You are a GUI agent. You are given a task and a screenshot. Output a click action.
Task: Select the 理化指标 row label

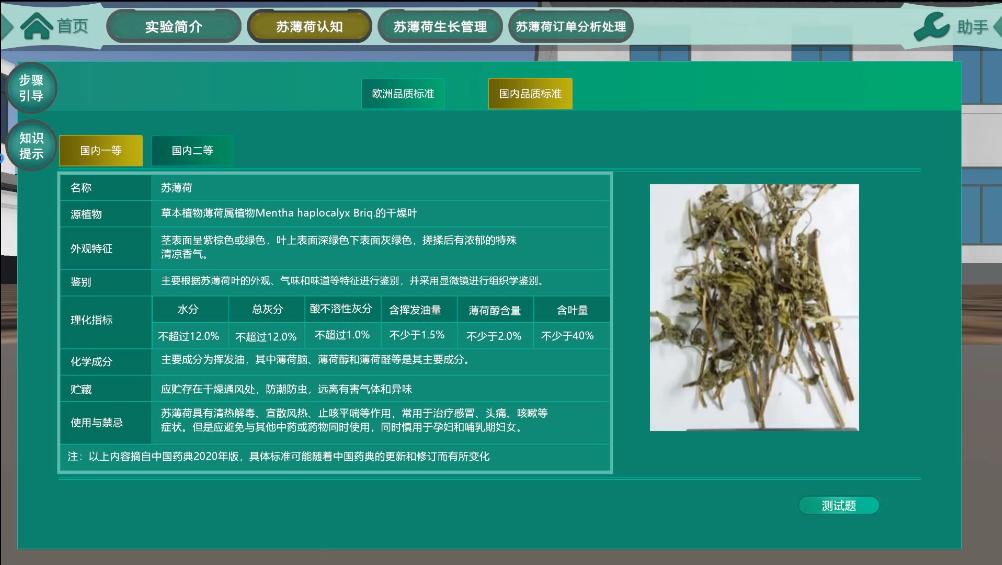(x=91, y=321)
